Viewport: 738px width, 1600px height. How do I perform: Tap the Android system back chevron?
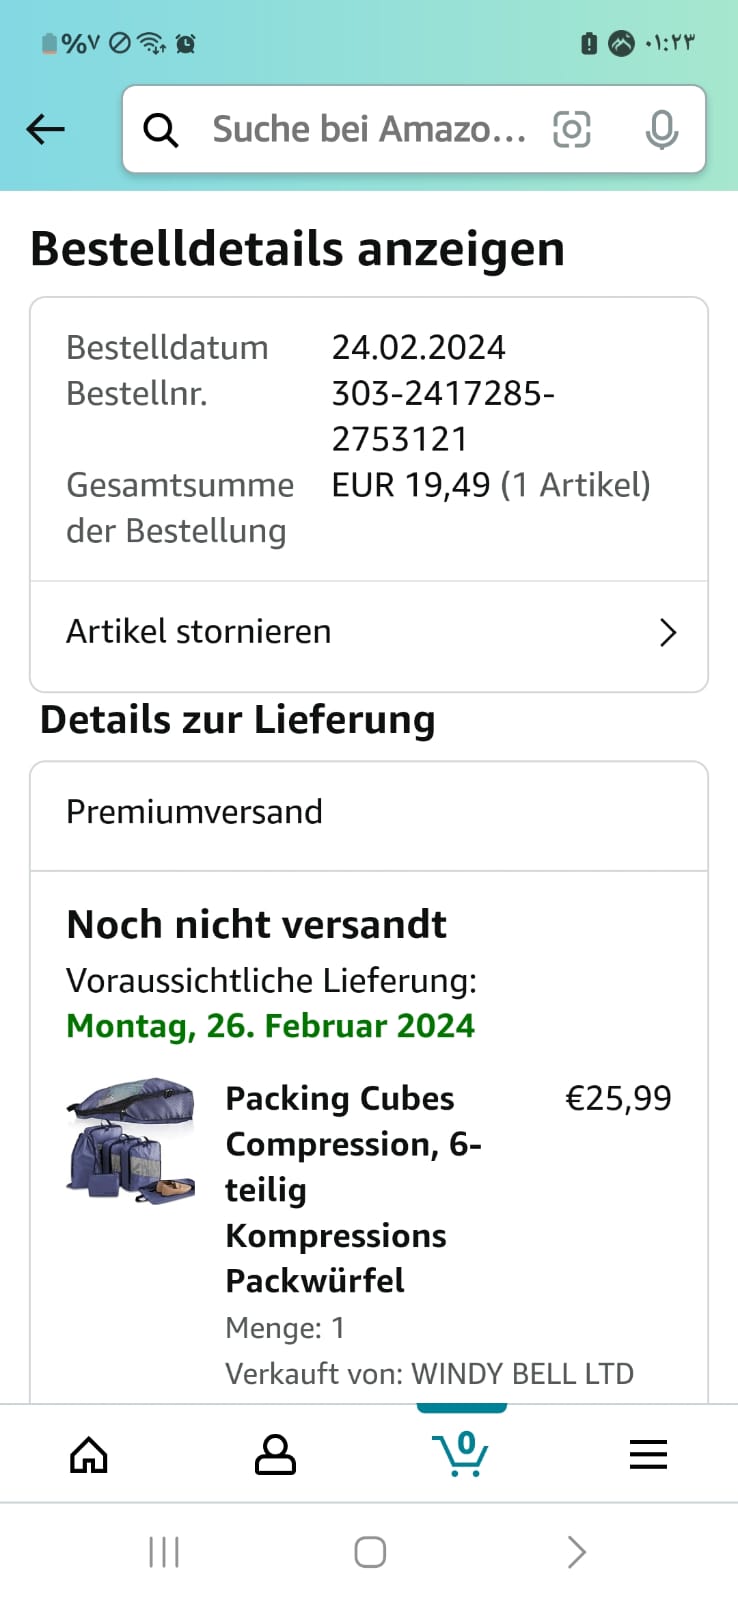tap(576, 1552)
